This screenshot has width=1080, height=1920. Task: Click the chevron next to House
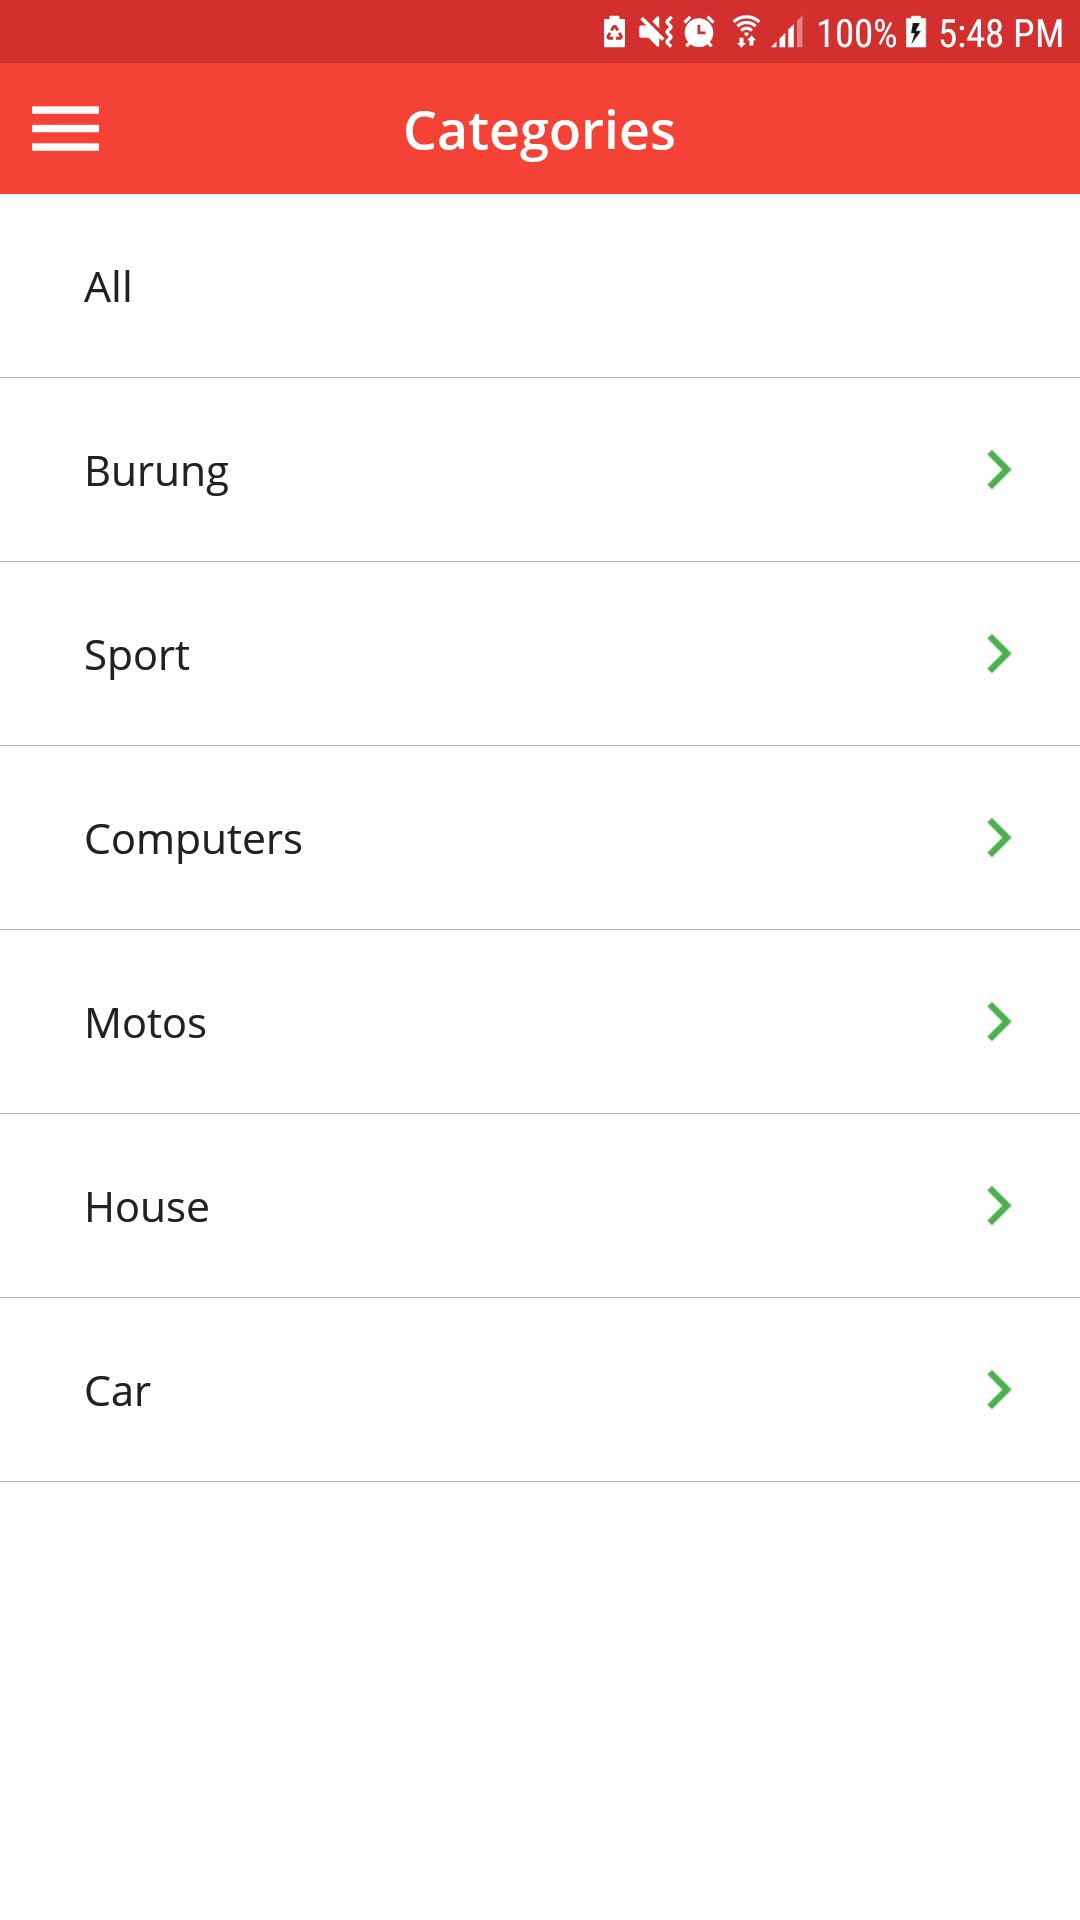click(x=998, y=1206)
